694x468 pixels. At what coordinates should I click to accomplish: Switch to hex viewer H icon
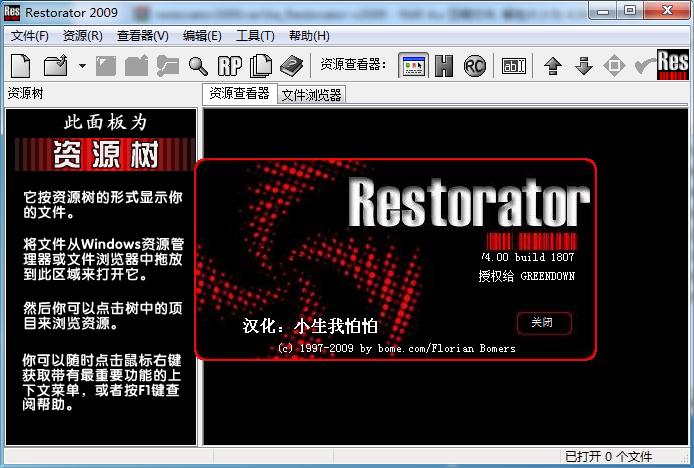click(444, 66)
